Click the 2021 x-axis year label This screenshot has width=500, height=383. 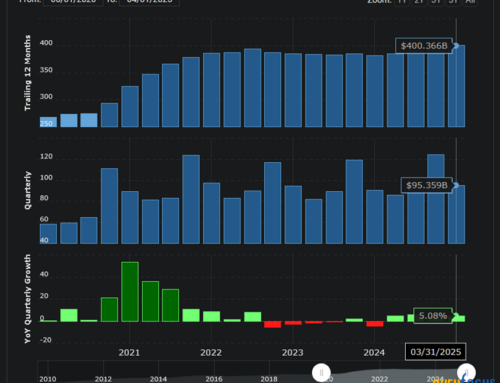coord(129,352)
